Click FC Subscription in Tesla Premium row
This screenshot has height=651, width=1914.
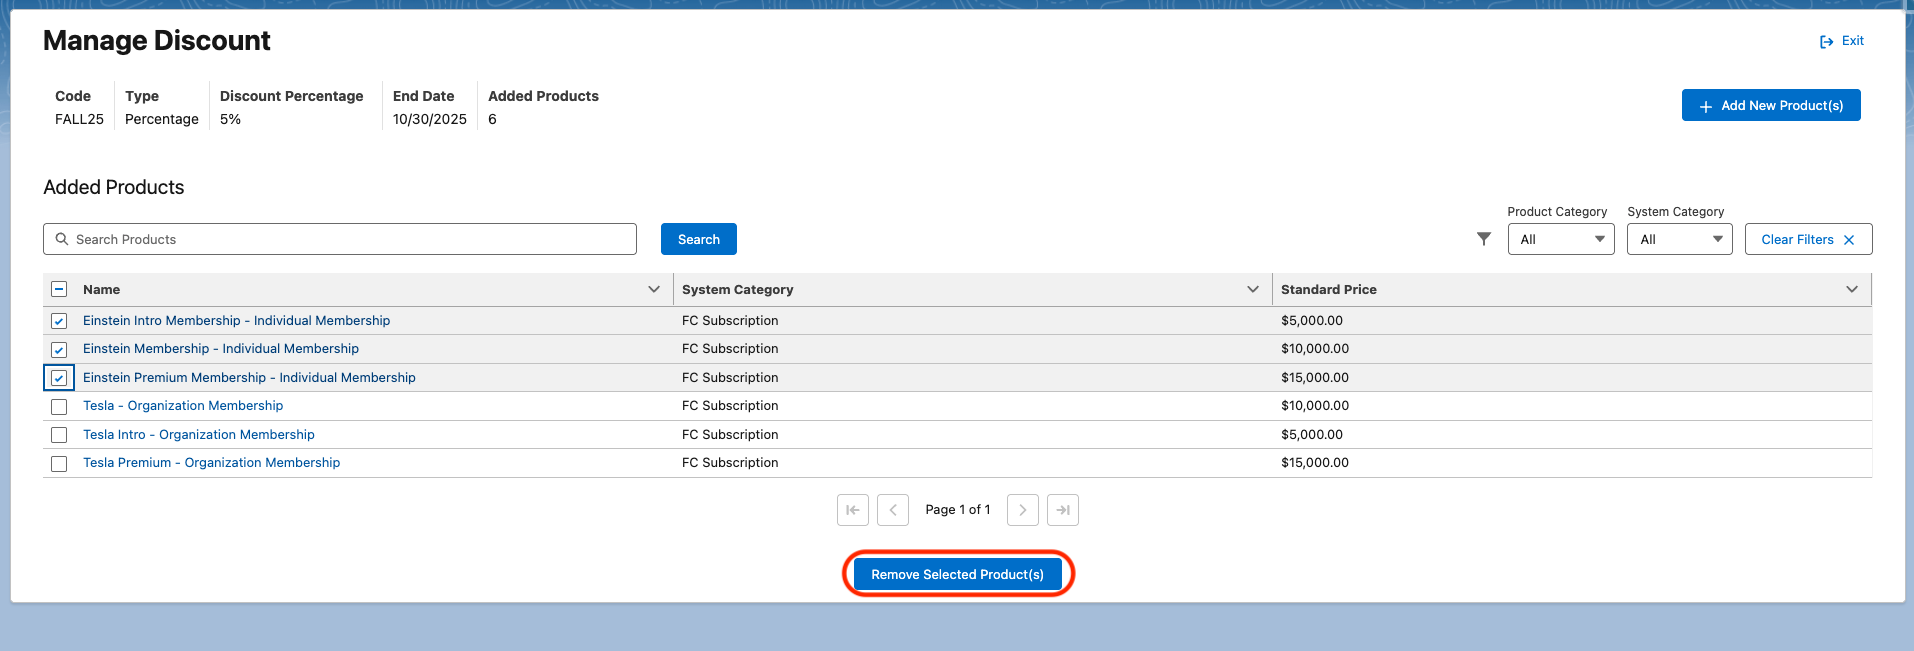[x=730, y=462]
